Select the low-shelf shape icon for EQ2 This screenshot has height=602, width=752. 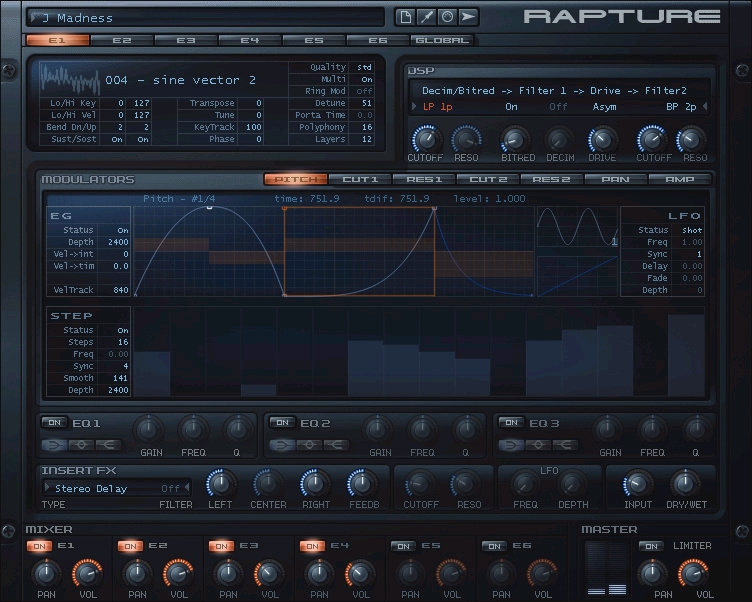pos(282,445)
